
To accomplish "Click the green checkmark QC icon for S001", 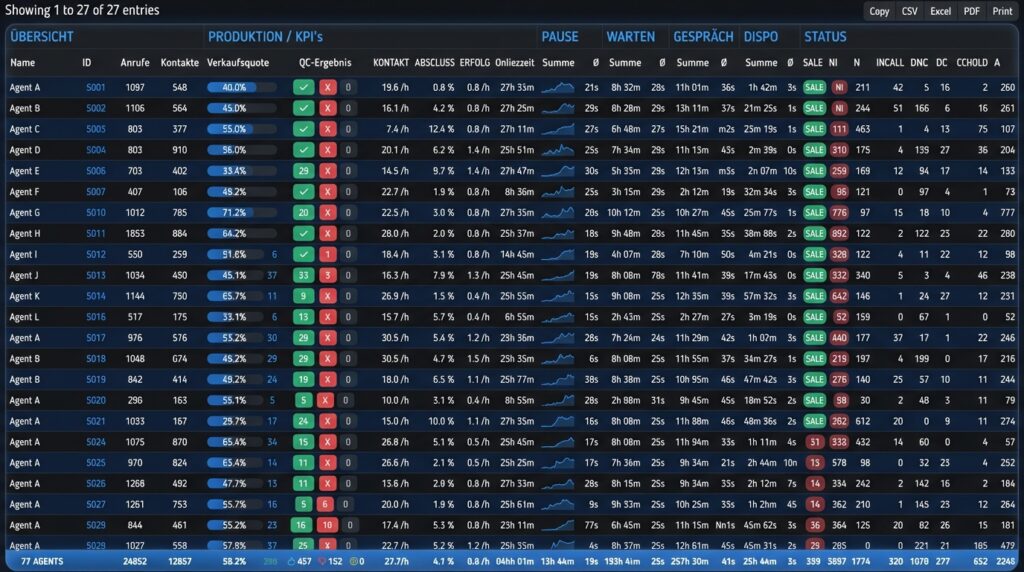I will (304, 87).
